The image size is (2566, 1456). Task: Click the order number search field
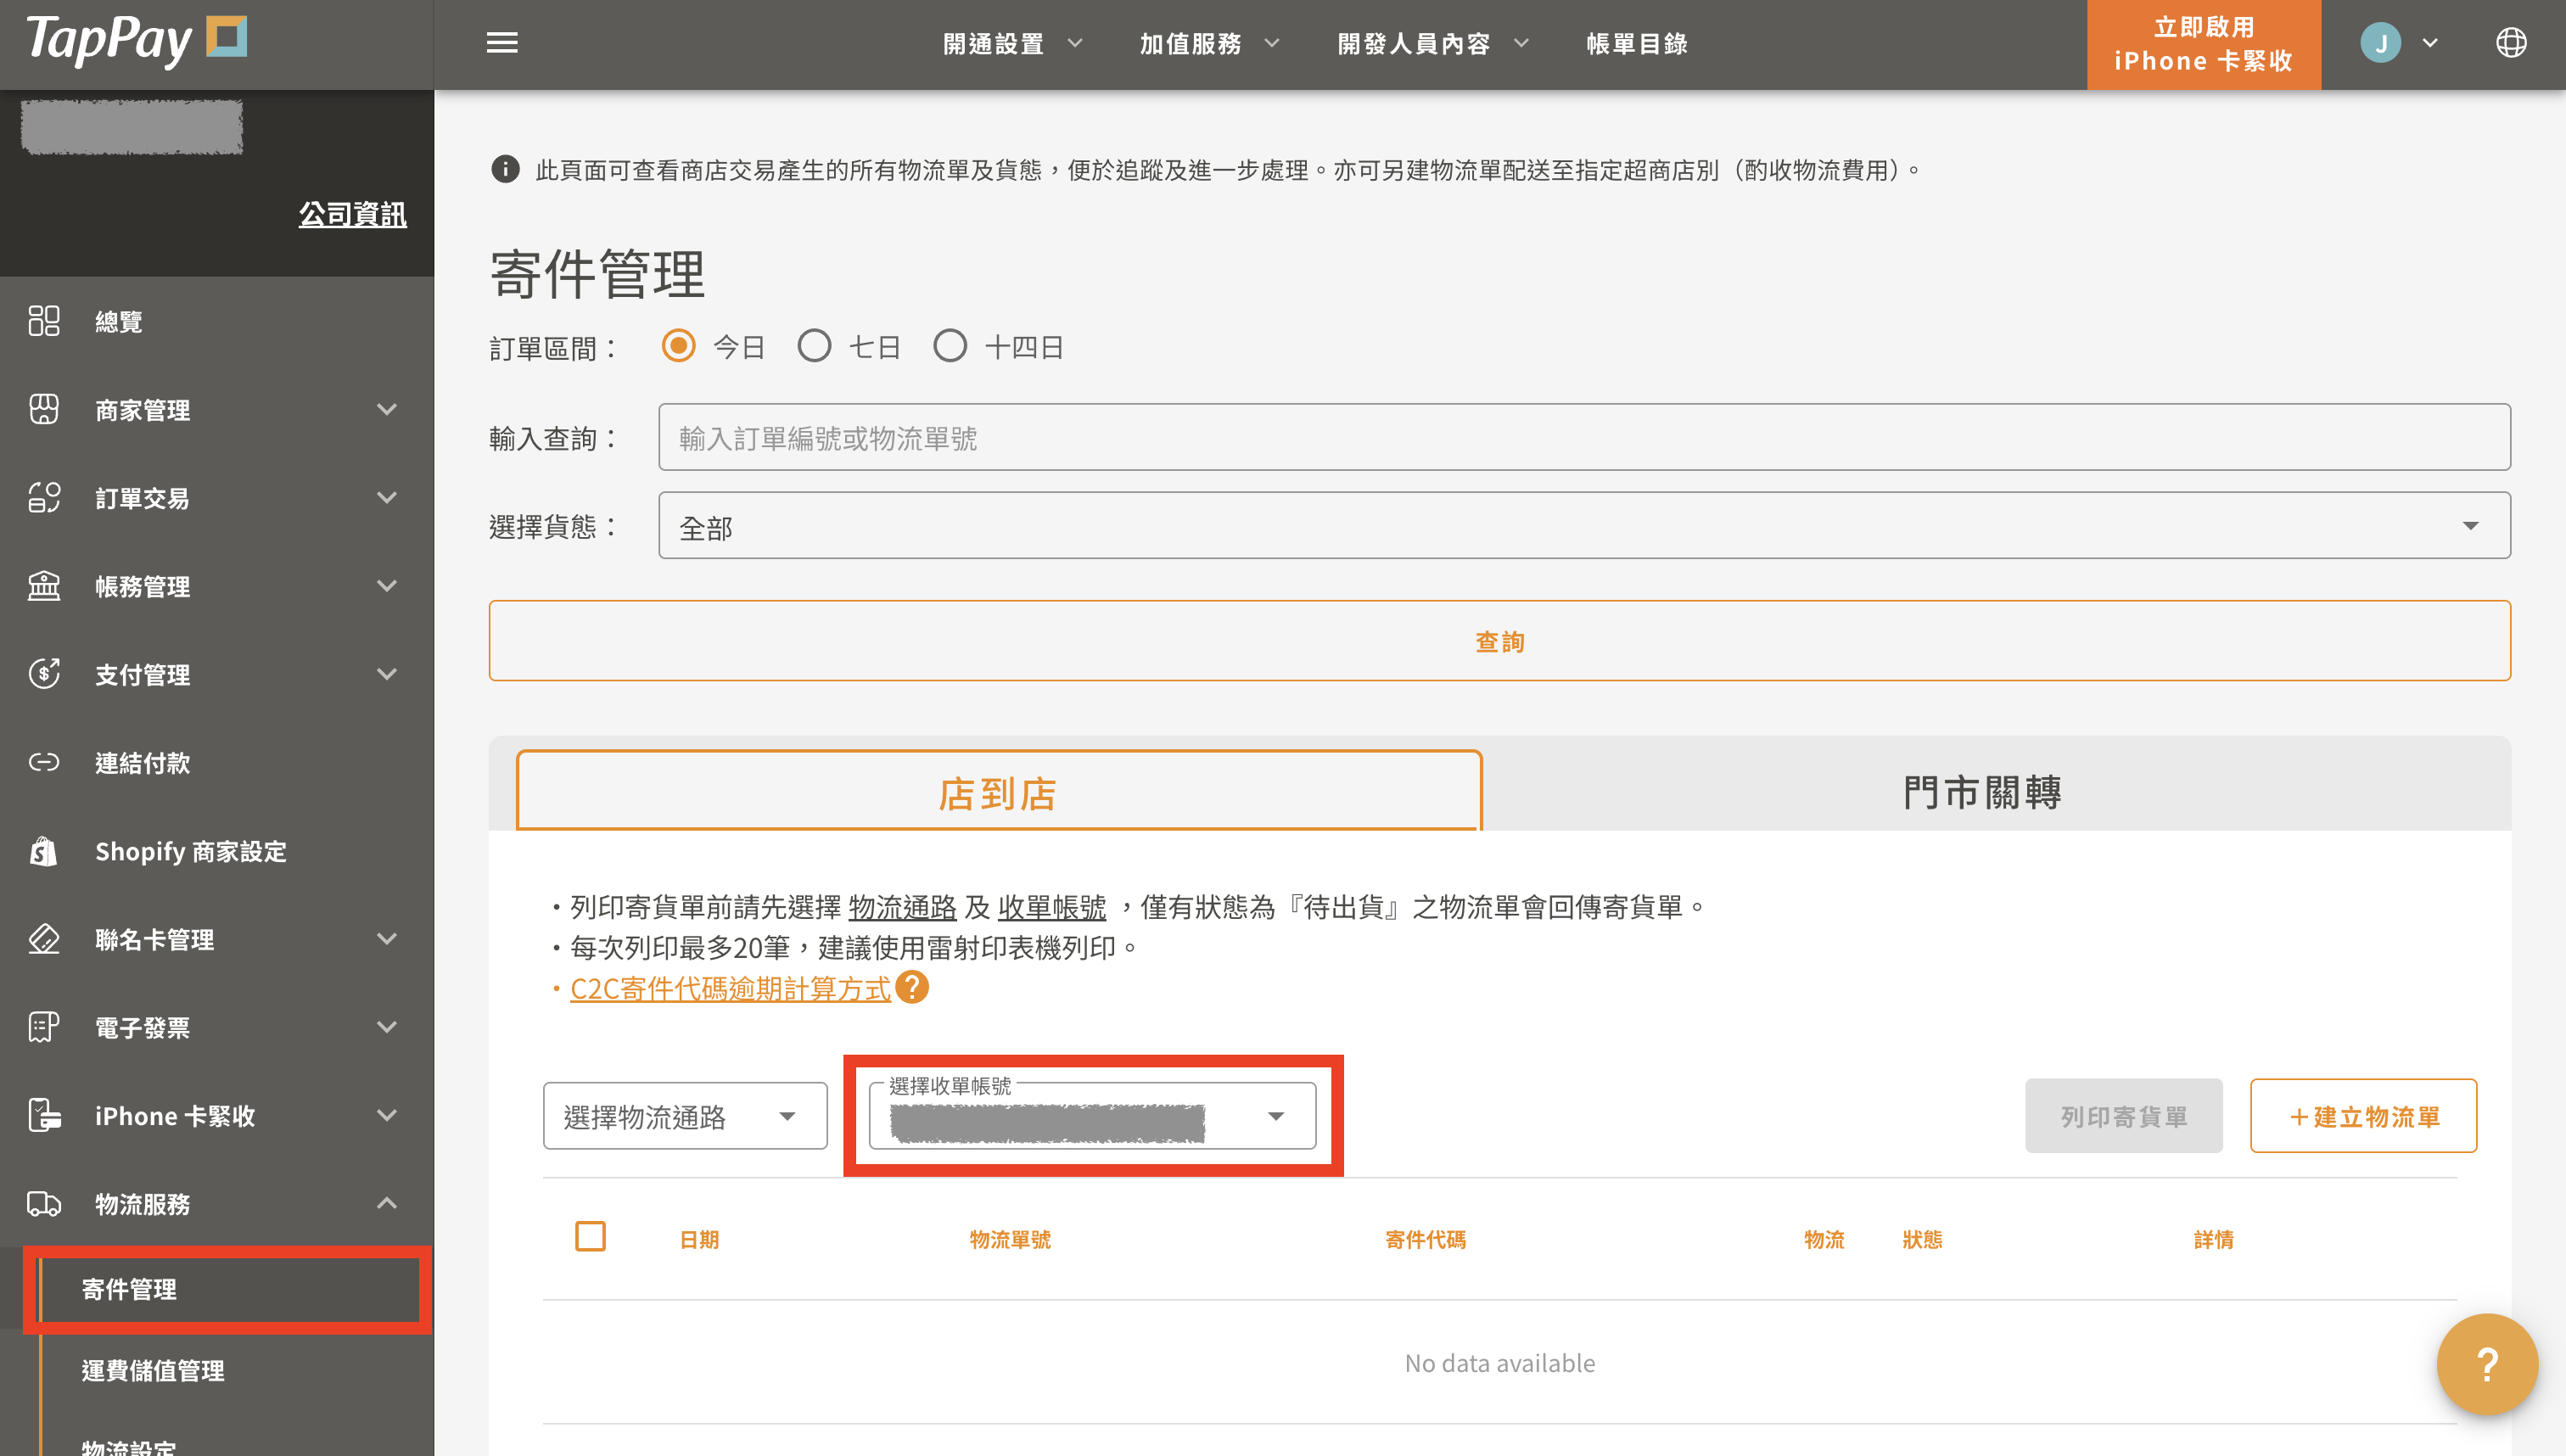pyautogui.click(x=1583, y=438)
